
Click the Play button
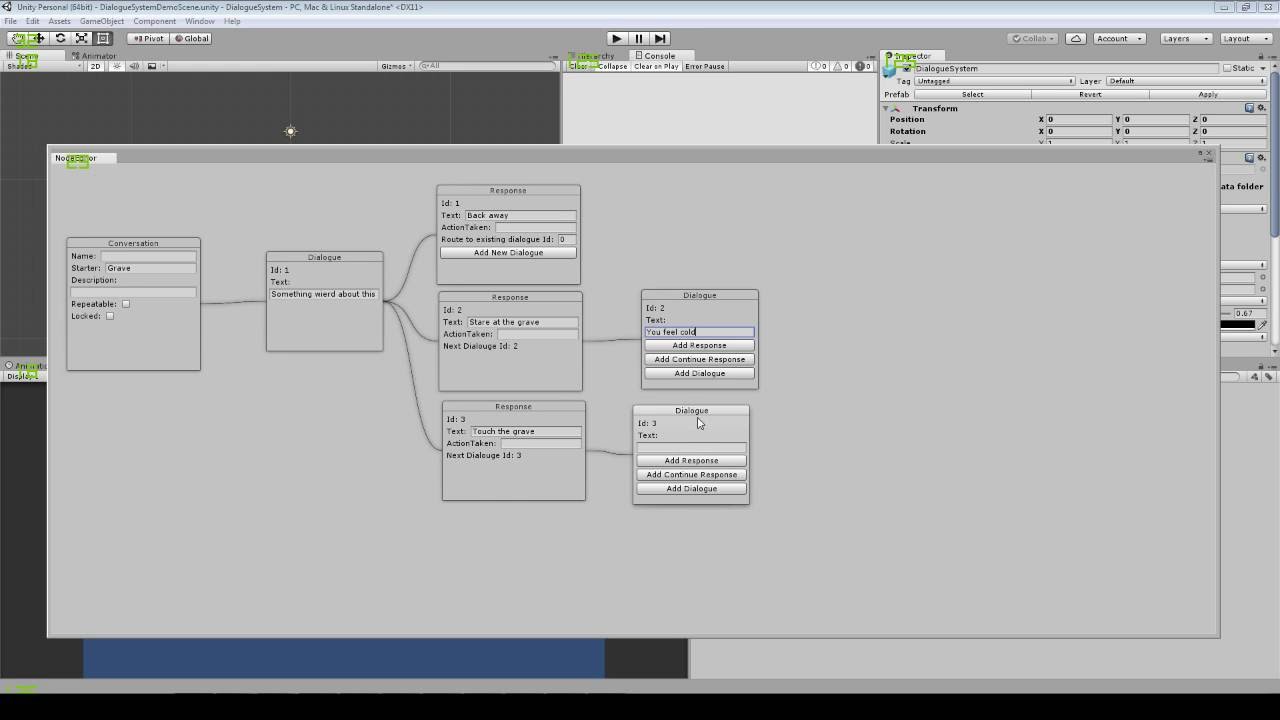coord(617,38)
